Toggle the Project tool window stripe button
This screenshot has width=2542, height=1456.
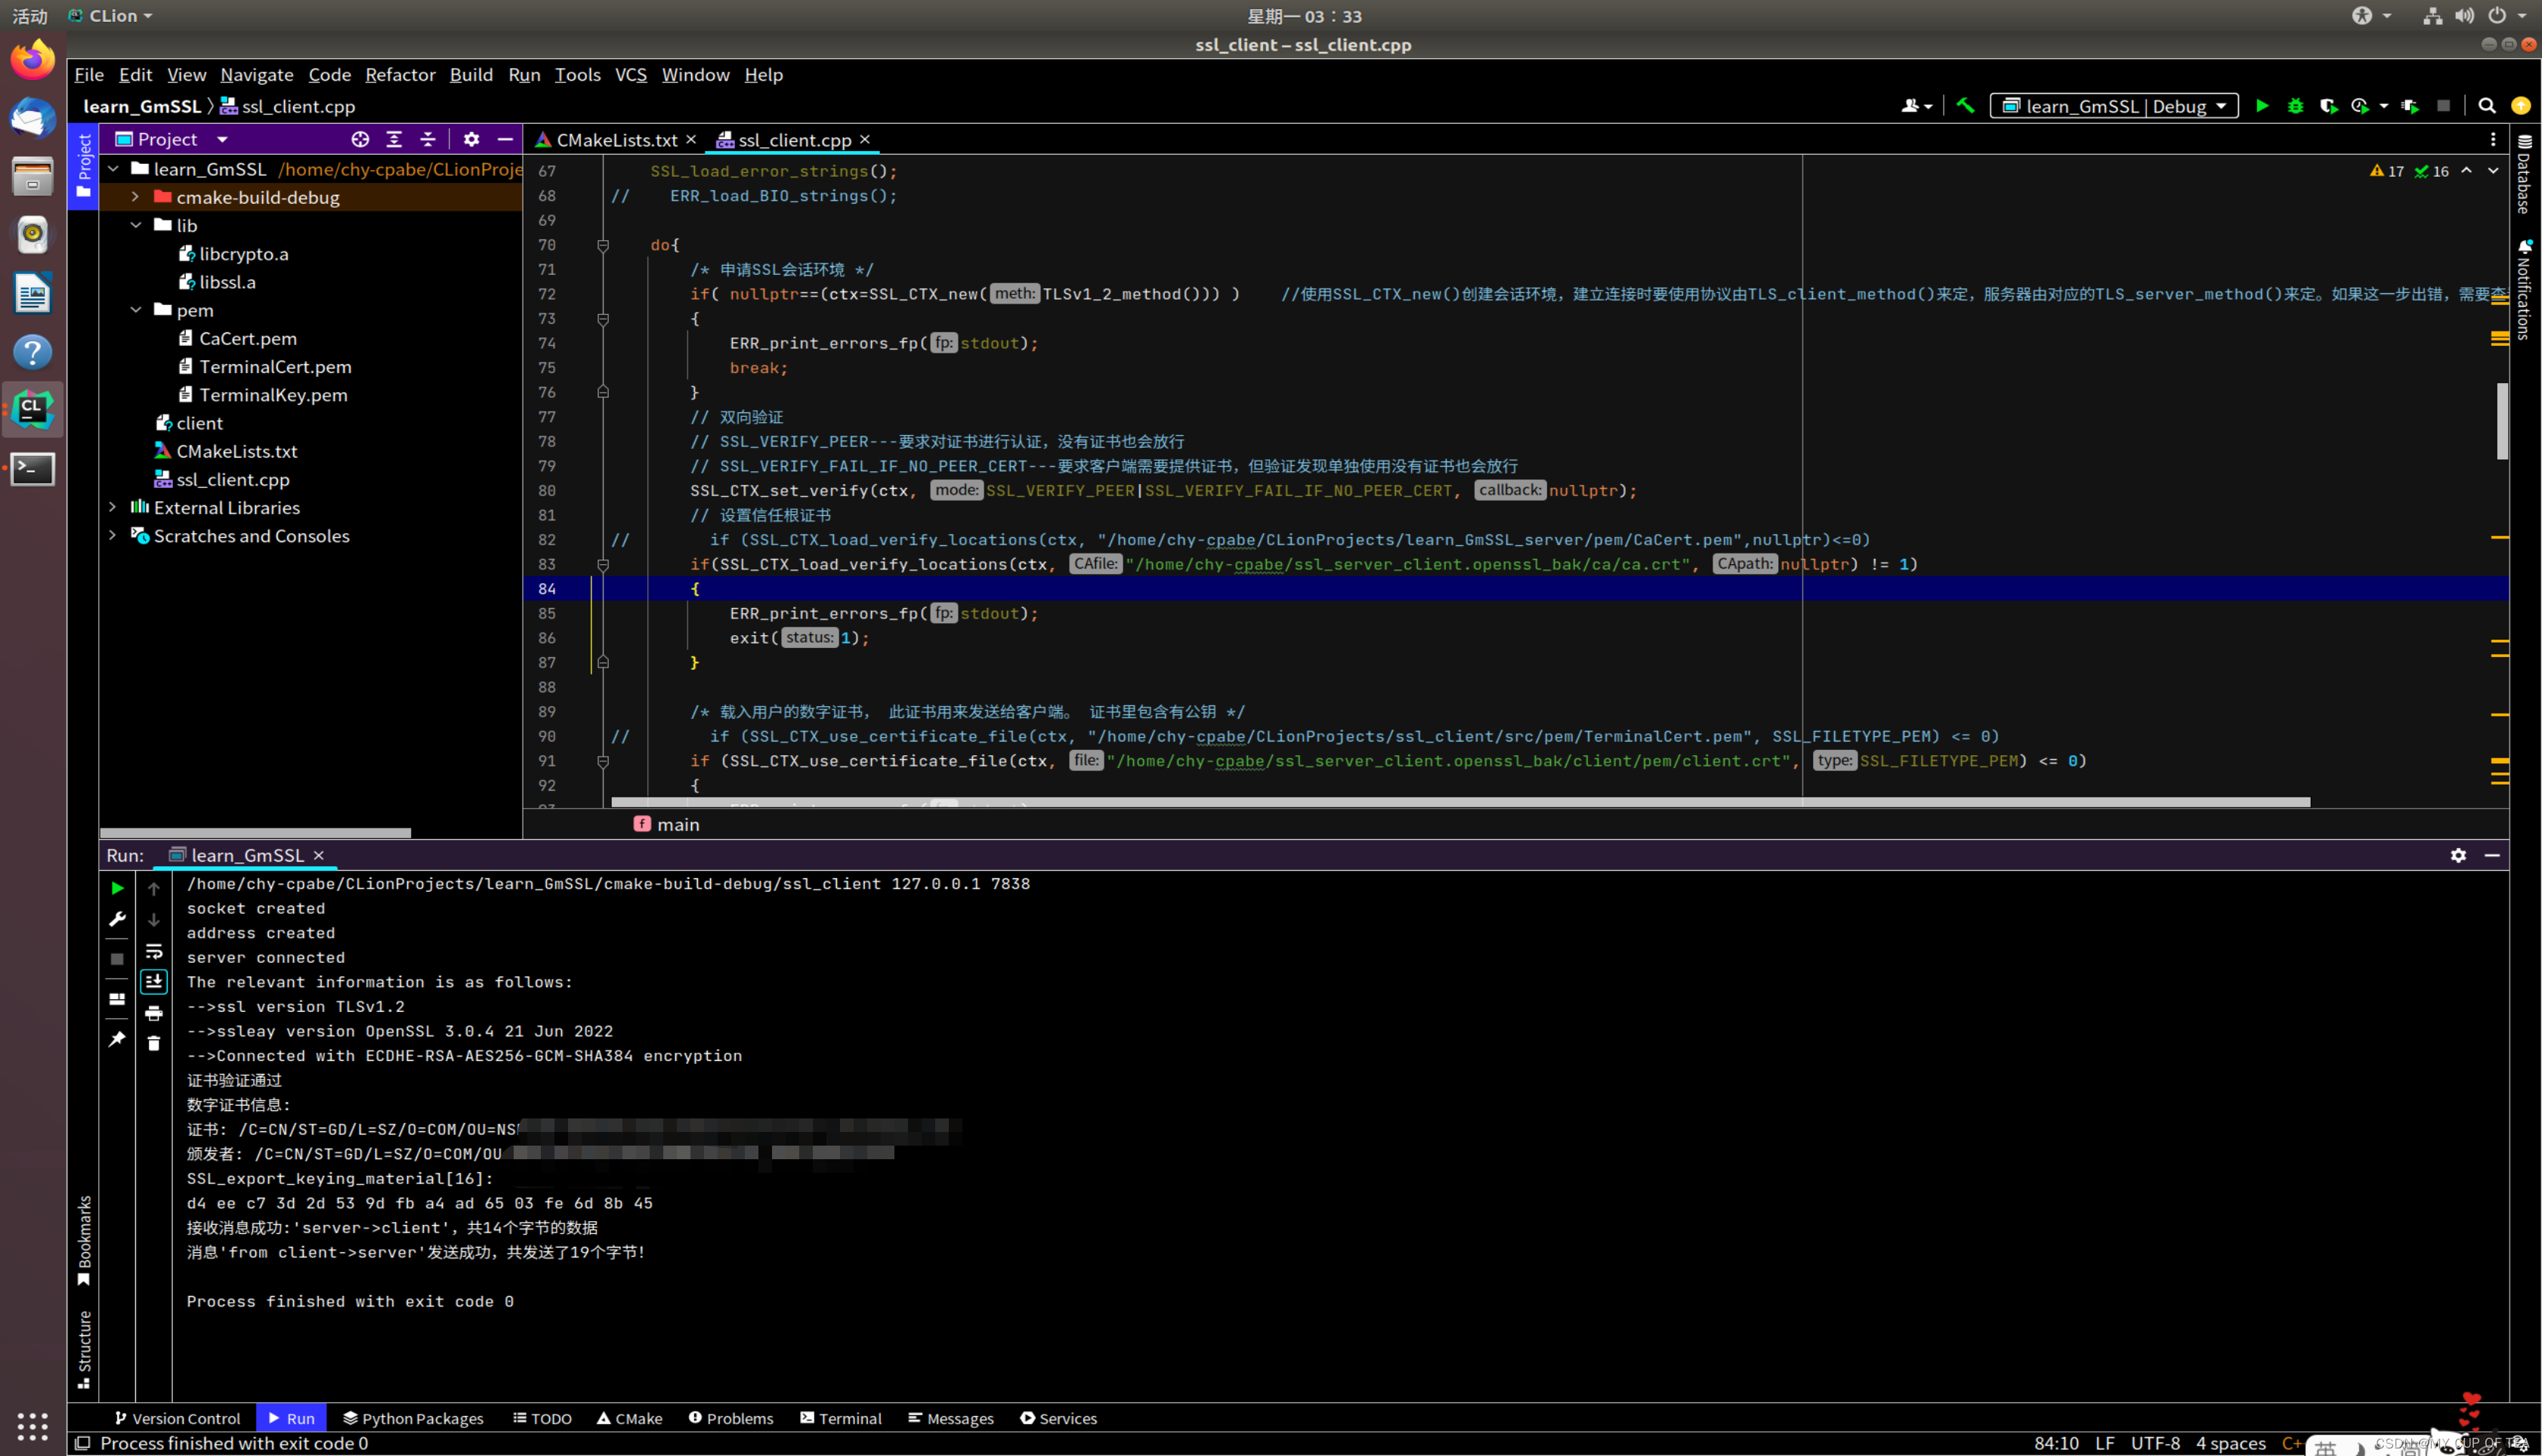click(x=84, y=166)
